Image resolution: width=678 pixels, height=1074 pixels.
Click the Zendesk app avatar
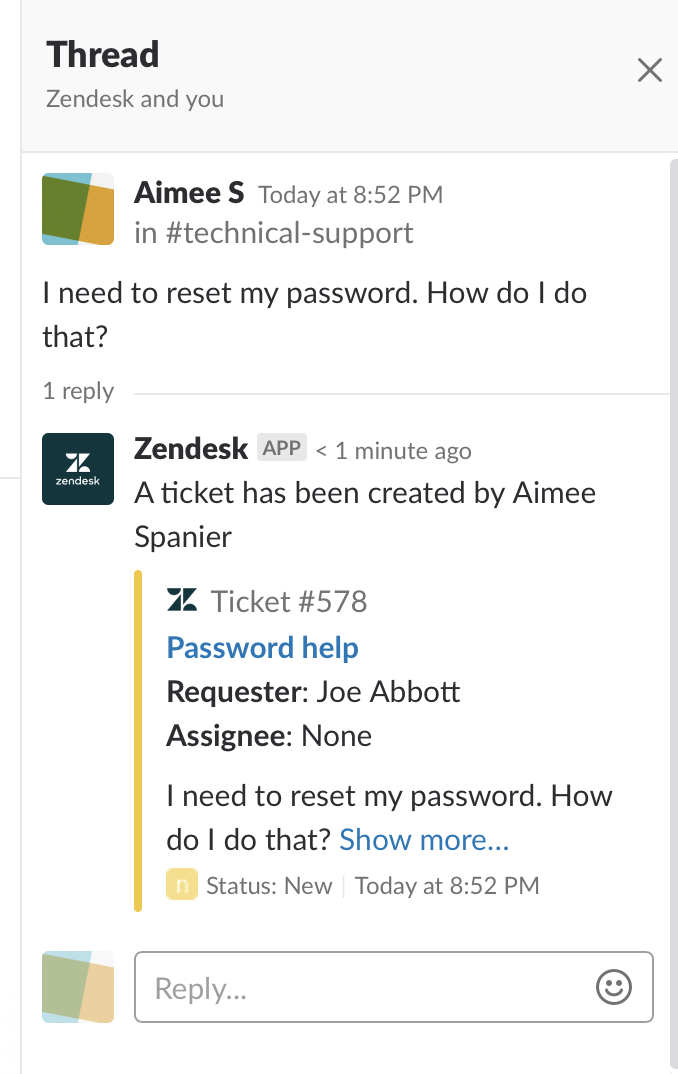(x=78, y=469)
